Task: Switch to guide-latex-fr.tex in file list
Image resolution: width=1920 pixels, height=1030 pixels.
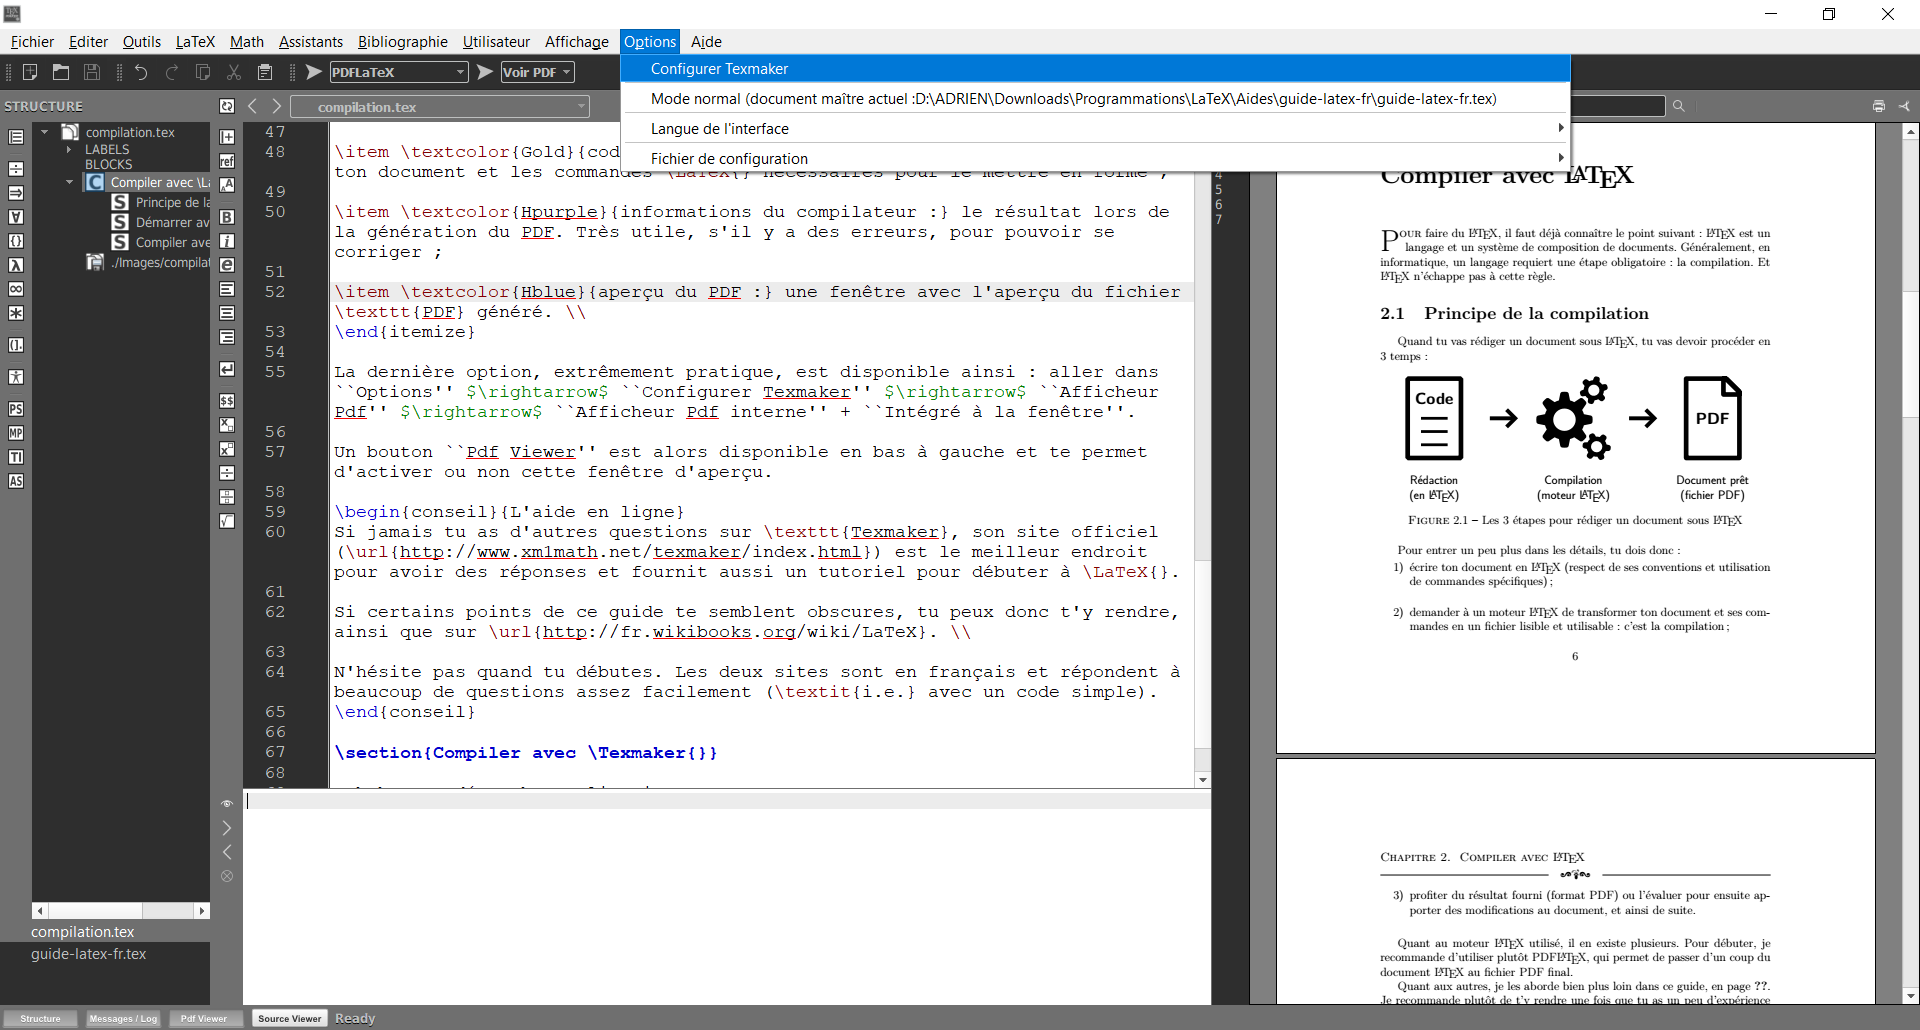Action: [x=88, y=954]
